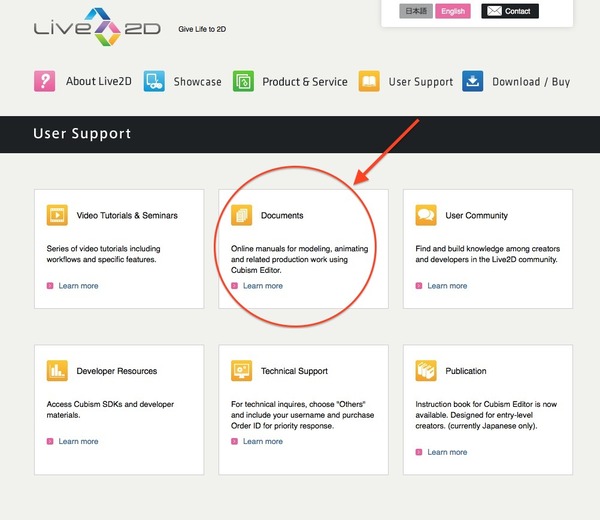Screen dimensions: 600x520
Task: Click pink arrow bullet under Publication
Action: [419, 452]
